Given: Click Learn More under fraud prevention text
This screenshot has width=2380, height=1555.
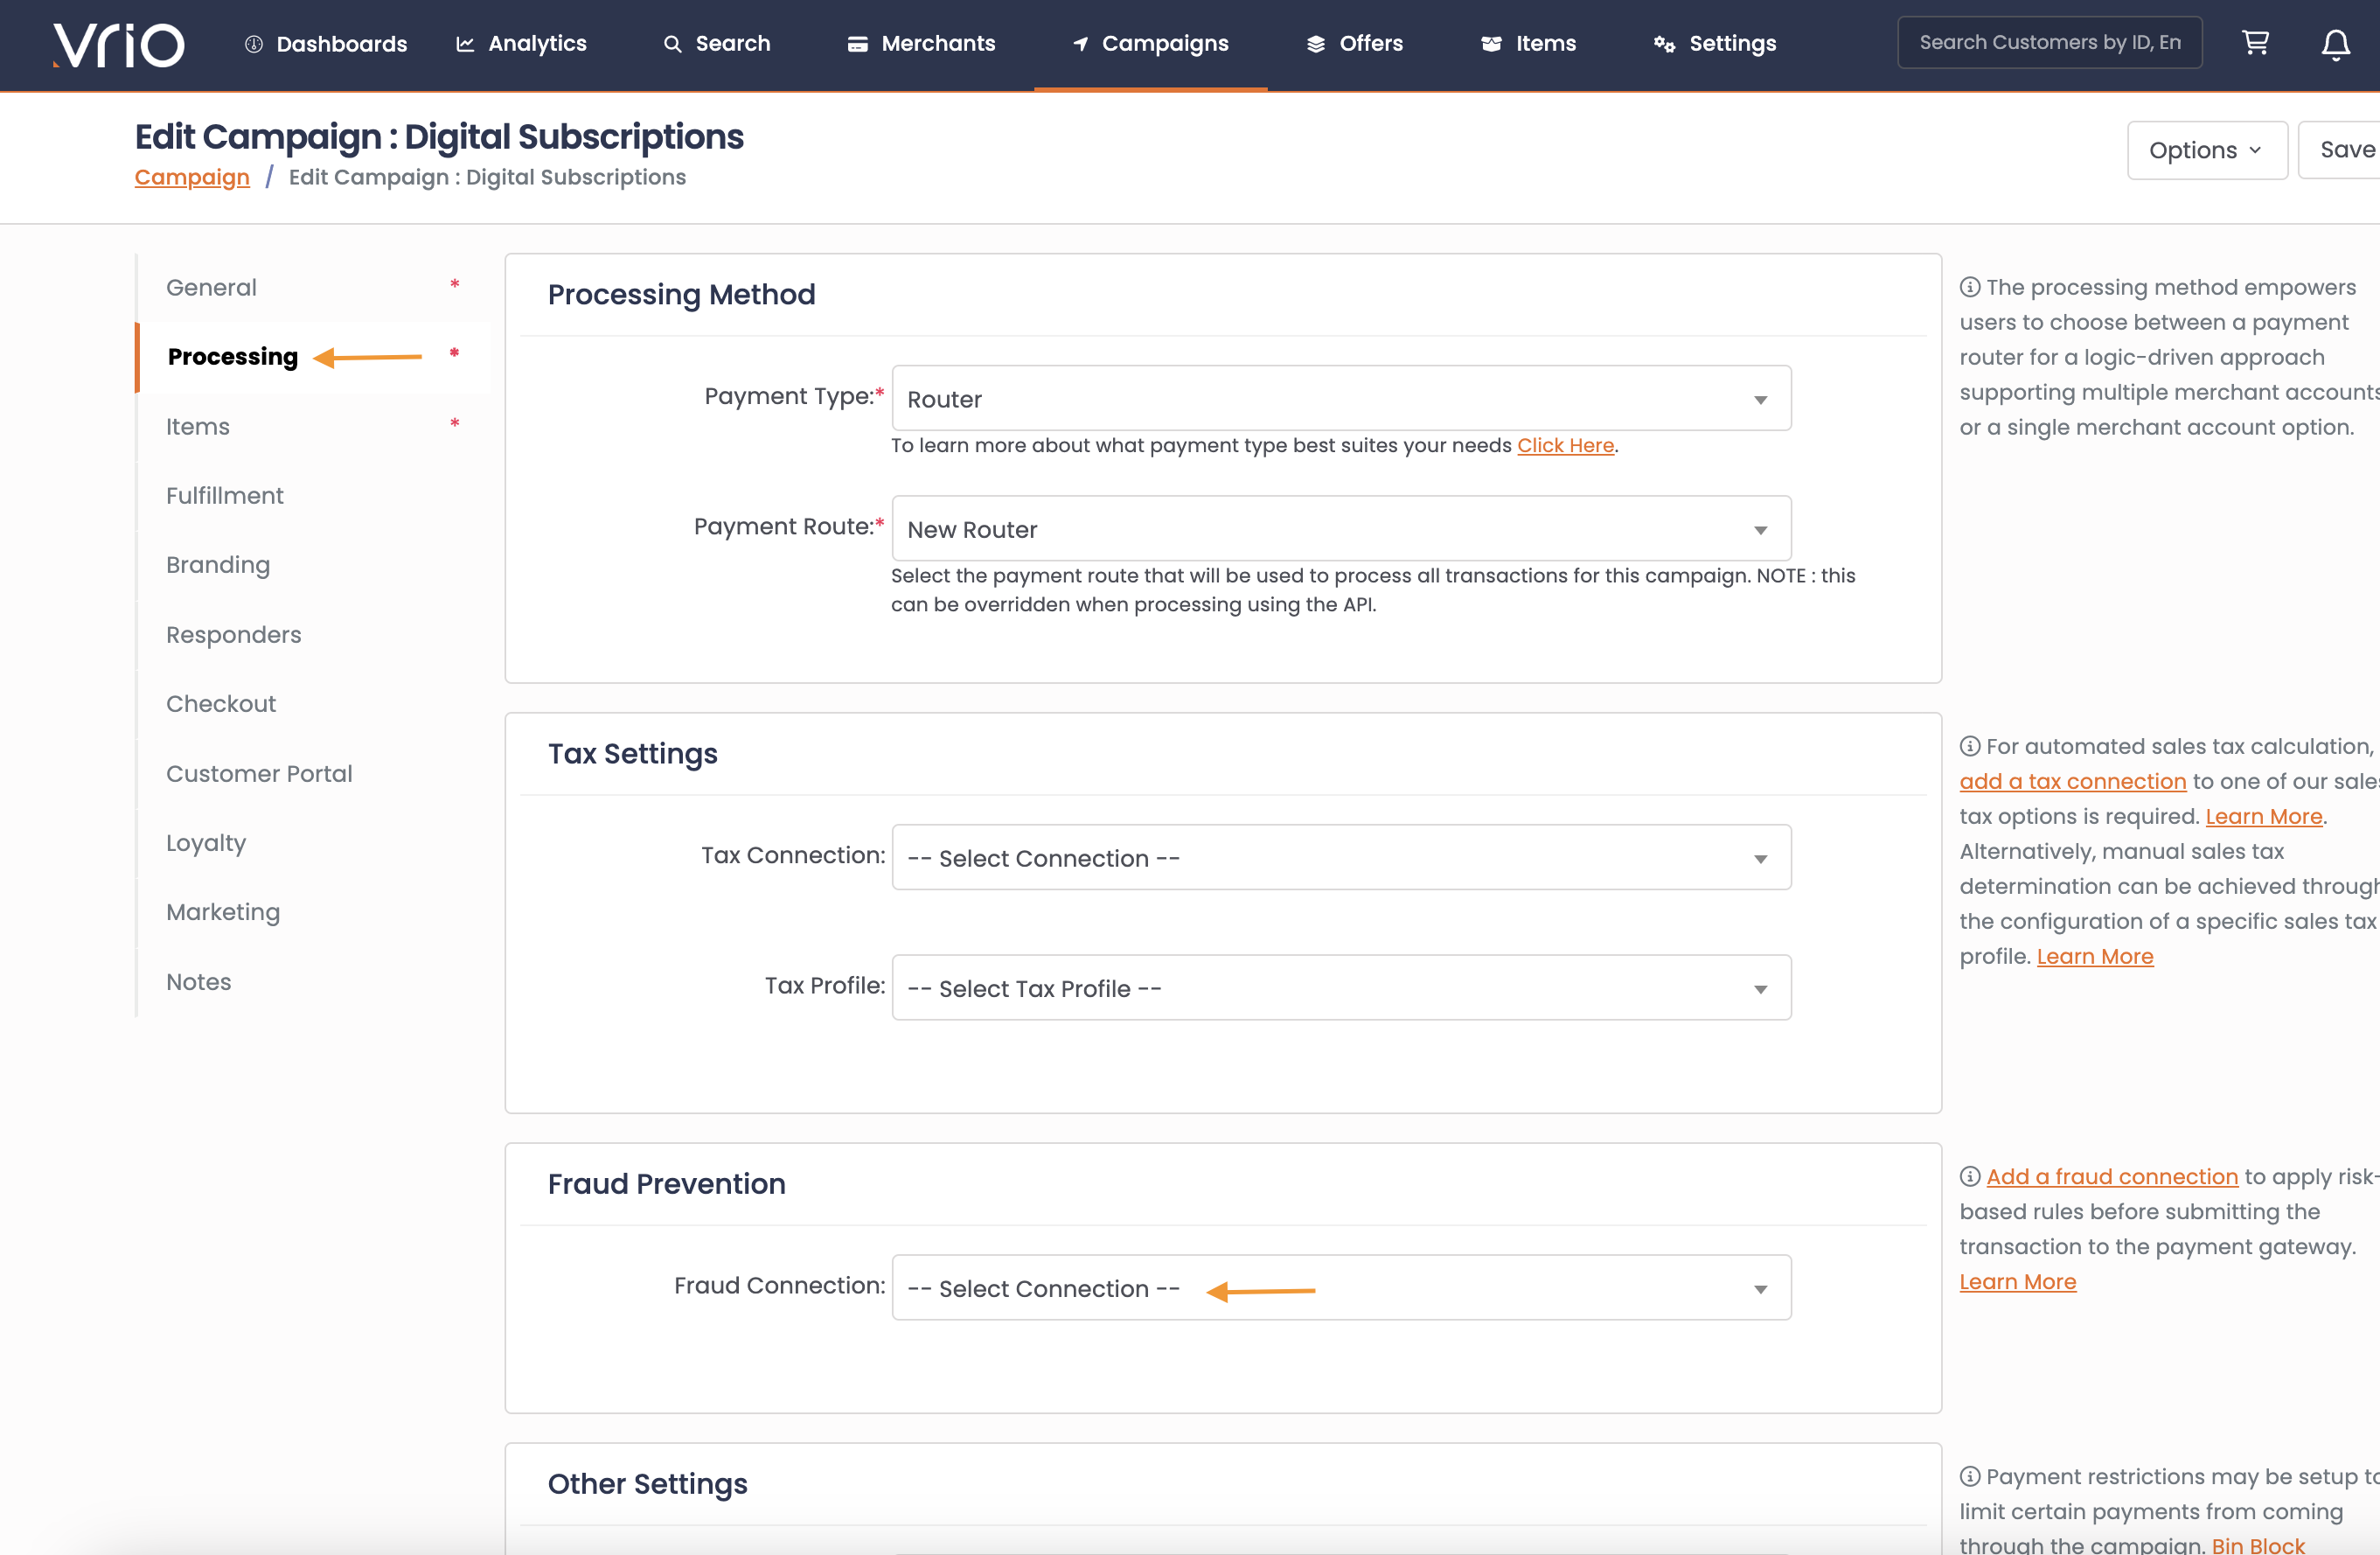Looking at the screenshot, I should tap(2017, 1281).
